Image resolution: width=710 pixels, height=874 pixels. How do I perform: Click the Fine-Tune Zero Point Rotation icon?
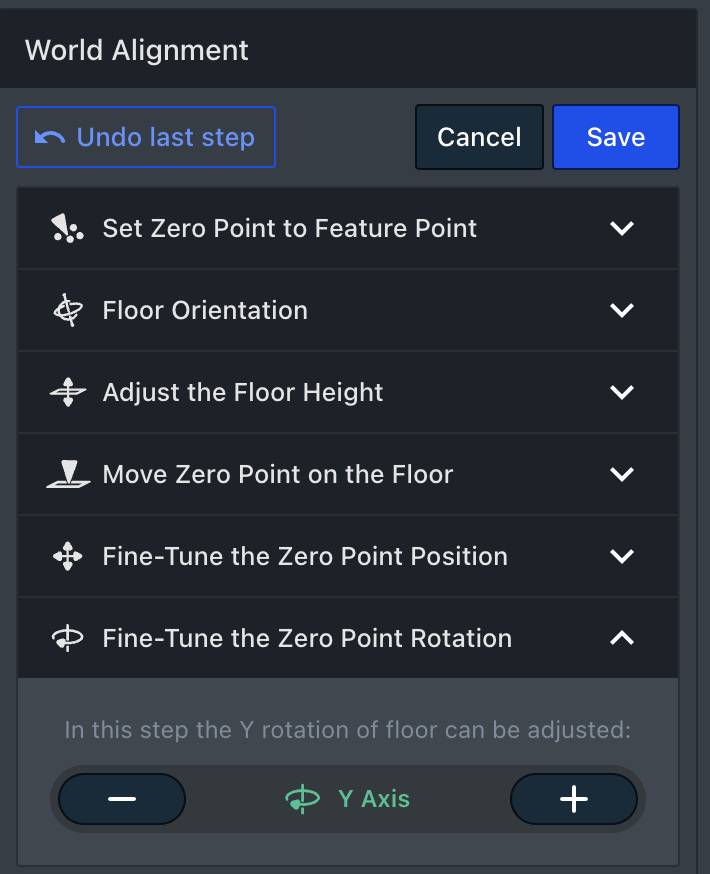(68, 639)
